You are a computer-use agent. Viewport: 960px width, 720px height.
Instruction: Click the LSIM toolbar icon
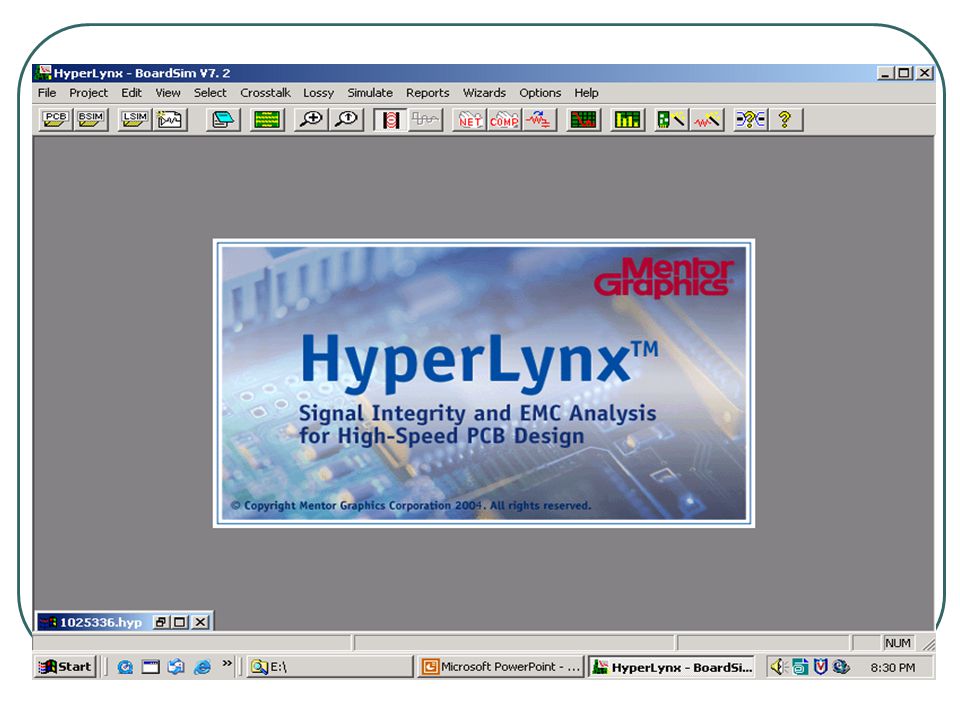point(135,119)
